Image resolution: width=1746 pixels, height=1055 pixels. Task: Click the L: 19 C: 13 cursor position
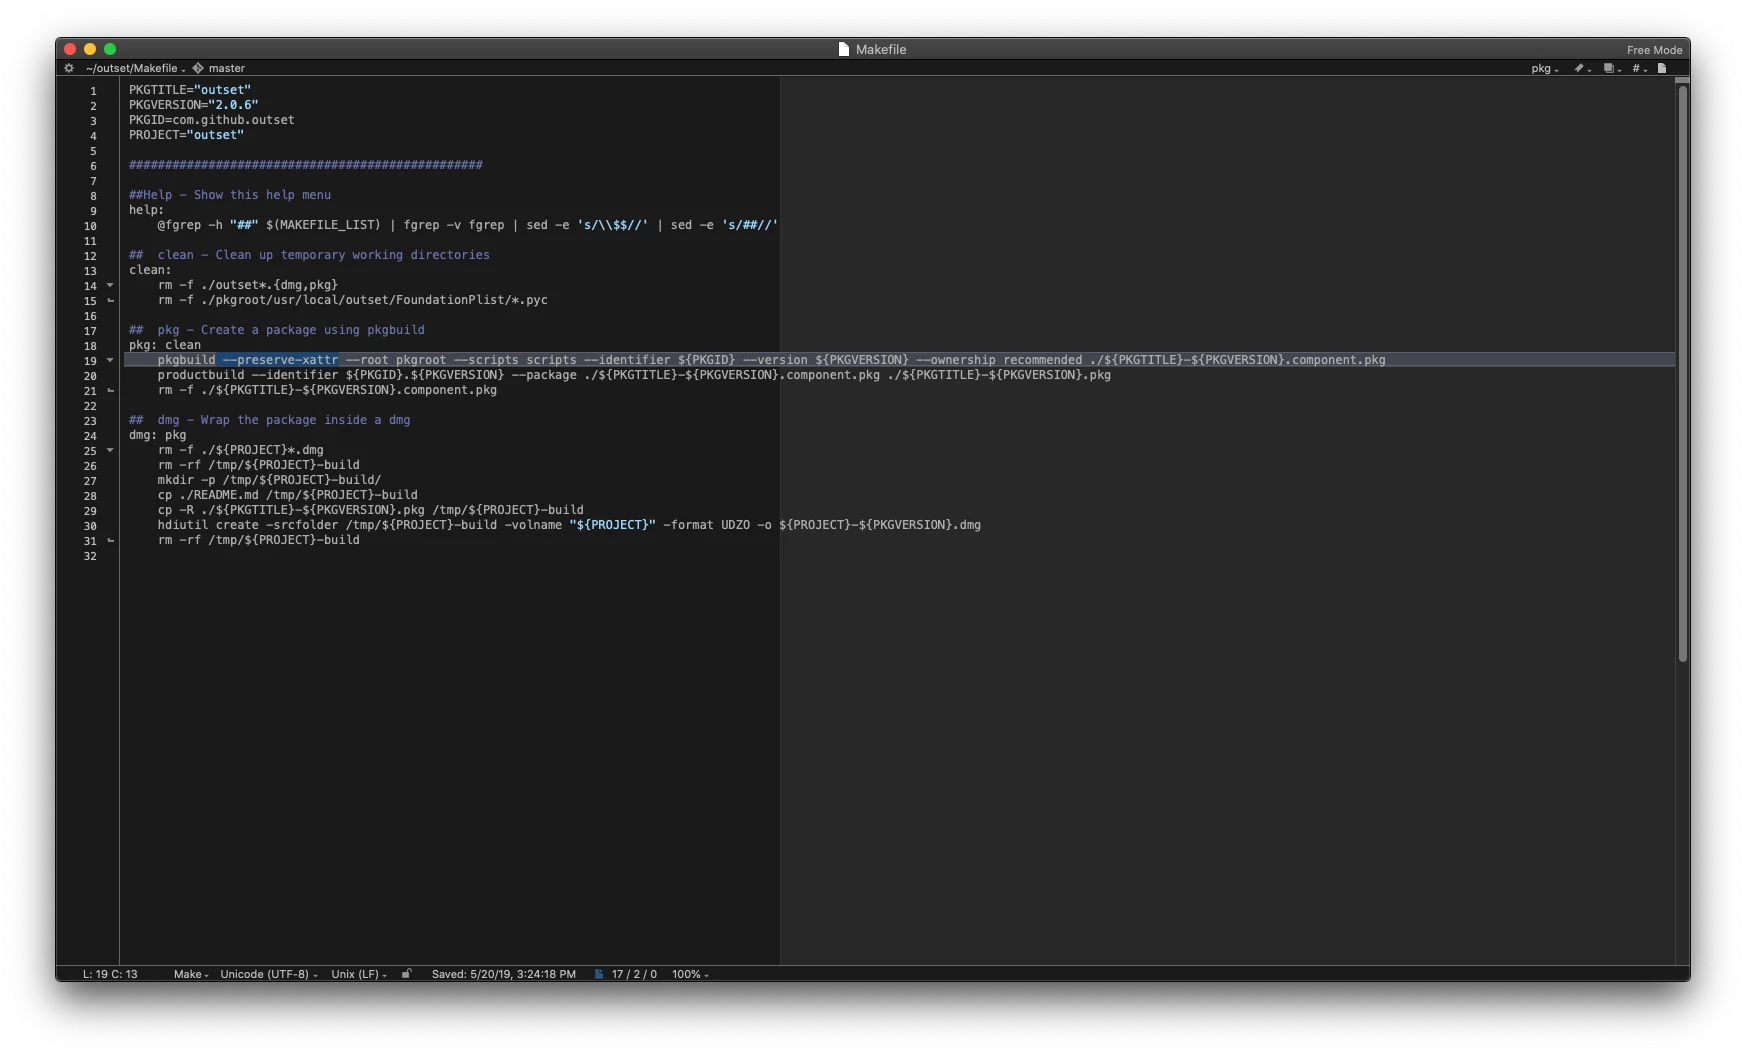click(x=110, y=974)
